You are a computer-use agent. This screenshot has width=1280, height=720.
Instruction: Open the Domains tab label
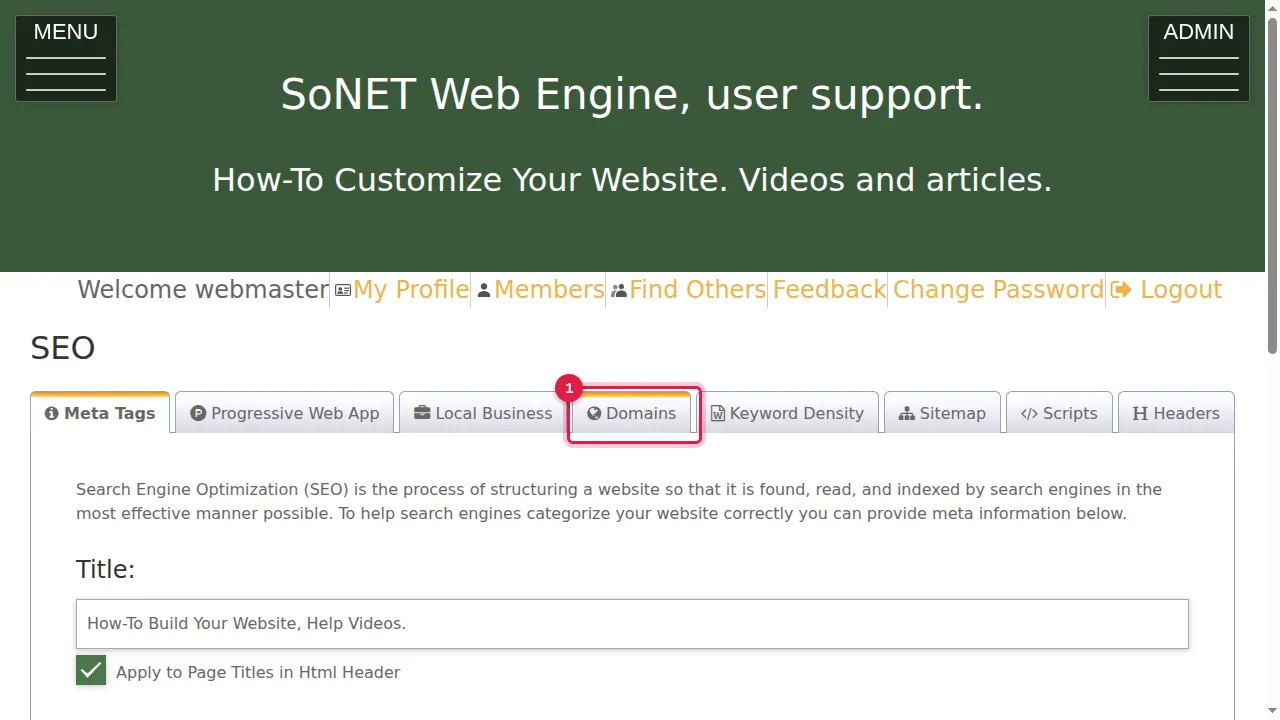point(641,413)
